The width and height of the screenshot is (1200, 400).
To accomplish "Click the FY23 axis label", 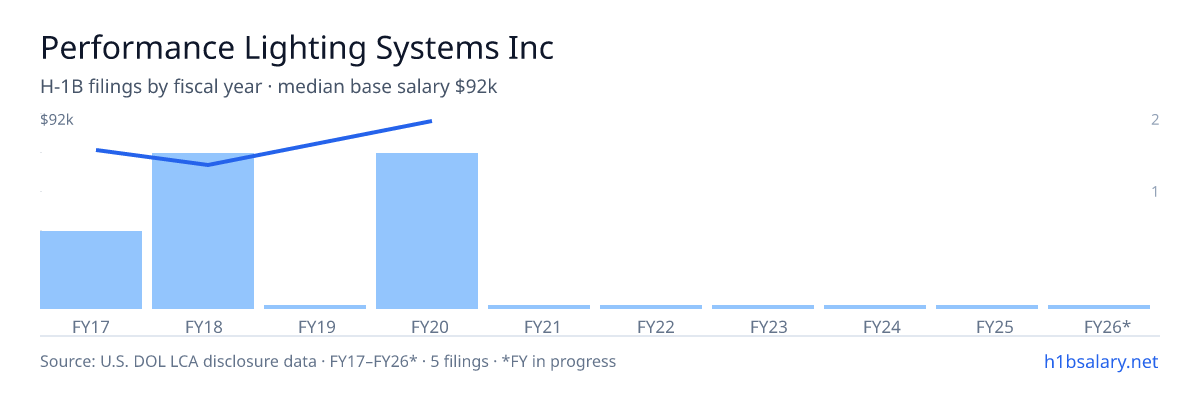I will 763,327.
